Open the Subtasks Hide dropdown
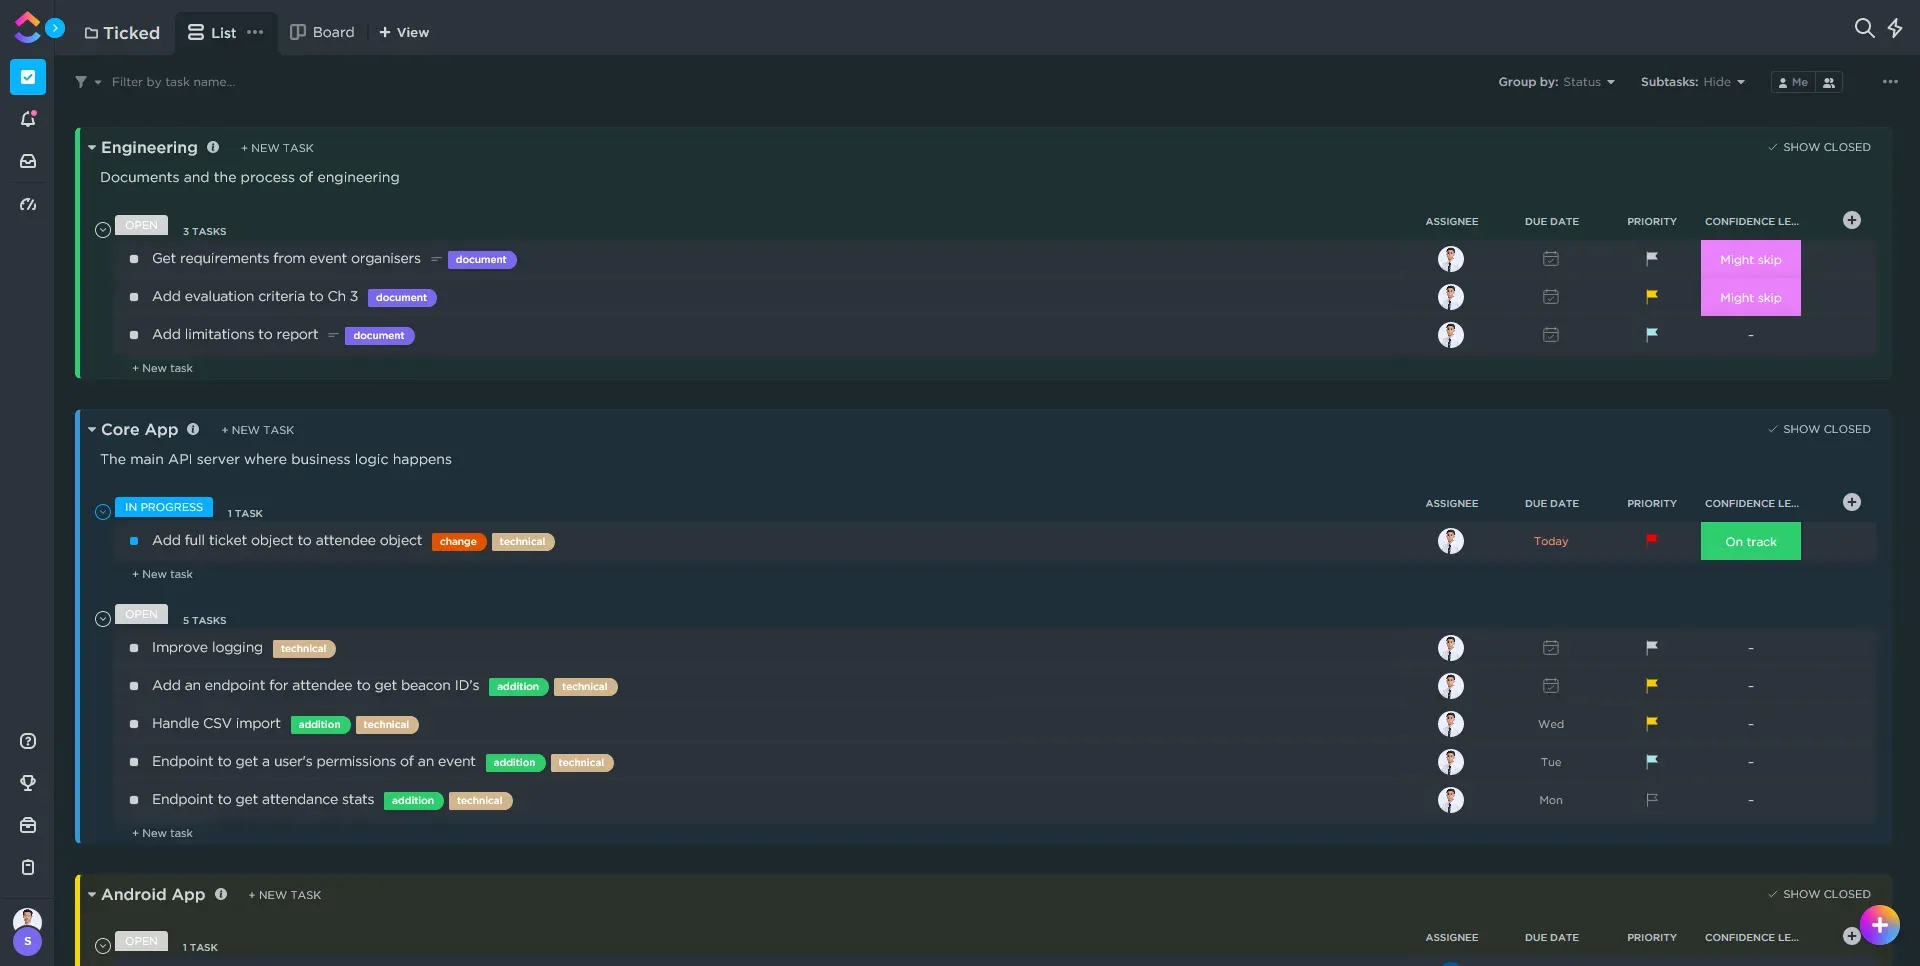This screenshot has height=966, width=1920. click(1692, 82)
